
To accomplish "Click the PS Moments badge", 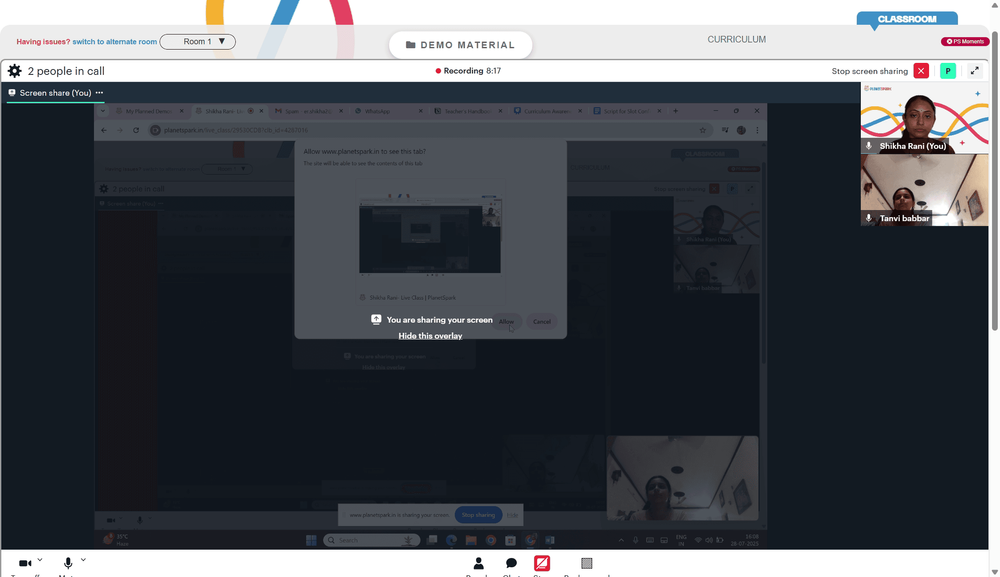I will click(965, 41).
